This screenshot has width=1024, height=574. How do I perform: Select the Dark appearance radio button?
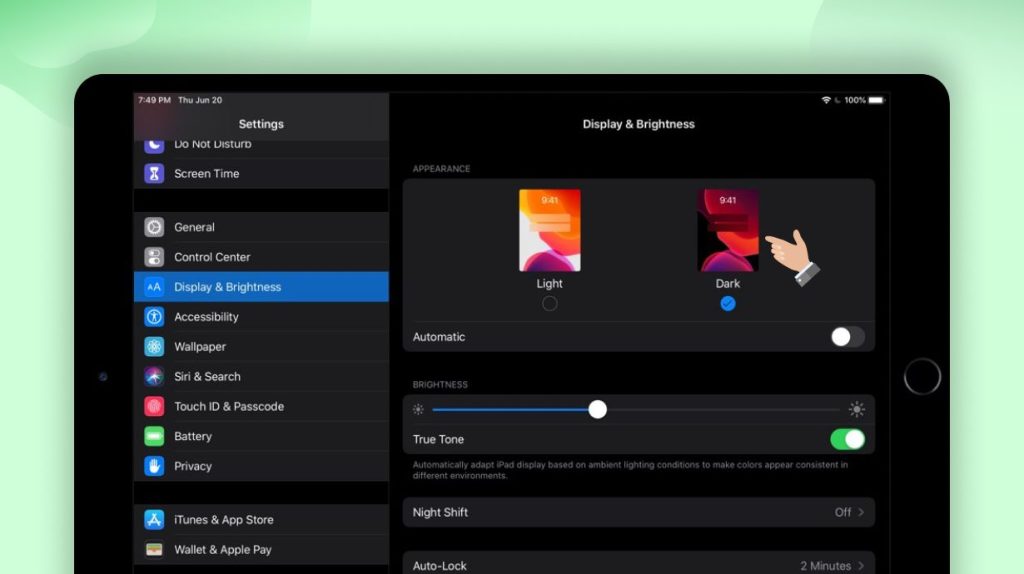[x=728, y=304]
